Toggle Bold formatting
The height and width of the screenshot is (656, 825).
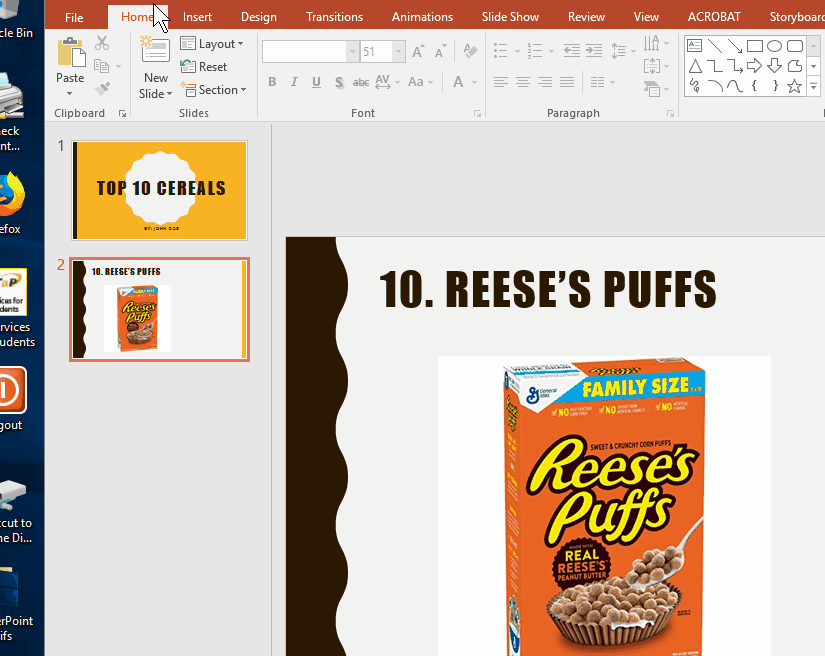coord(272,82)
